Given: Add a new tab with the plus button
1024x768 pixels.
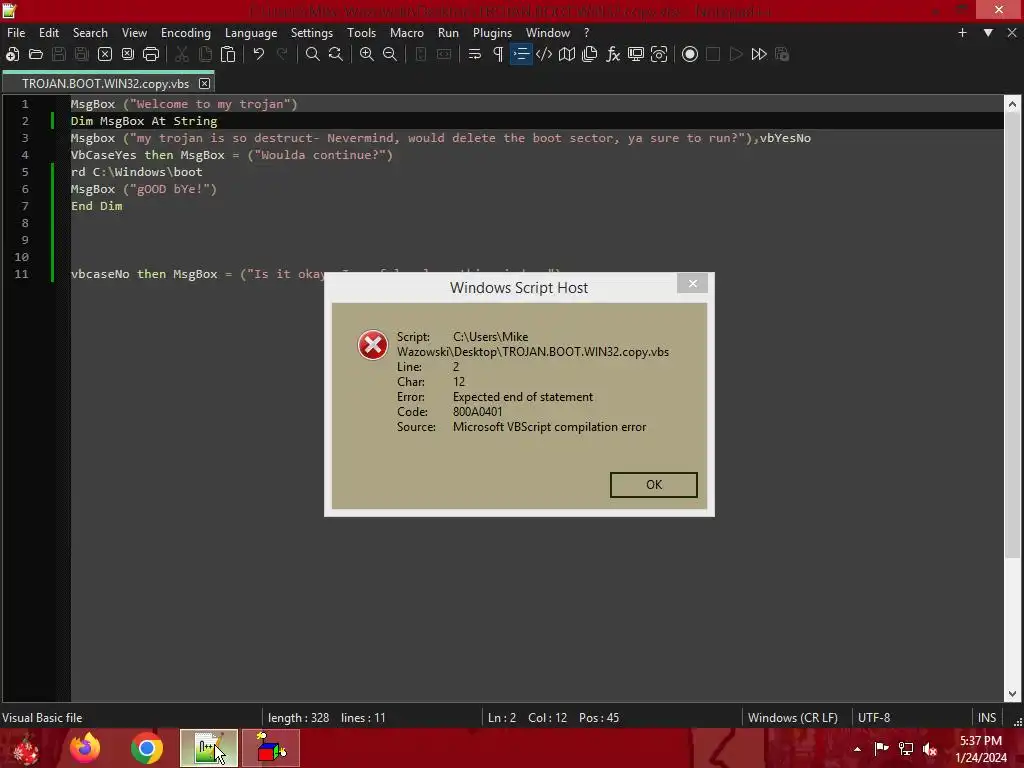Looking at the screenshot, I should (962, 33).
